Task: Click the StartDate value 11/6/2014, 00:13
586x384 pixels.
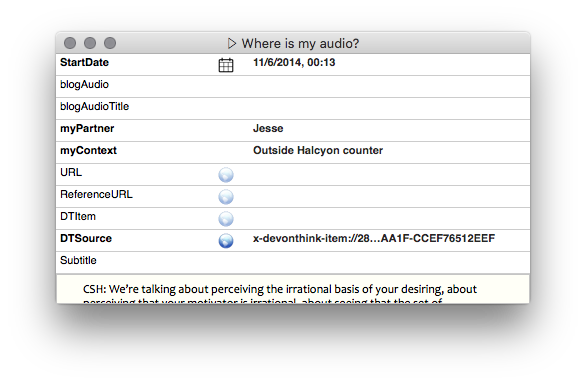Action: point(294,62)
